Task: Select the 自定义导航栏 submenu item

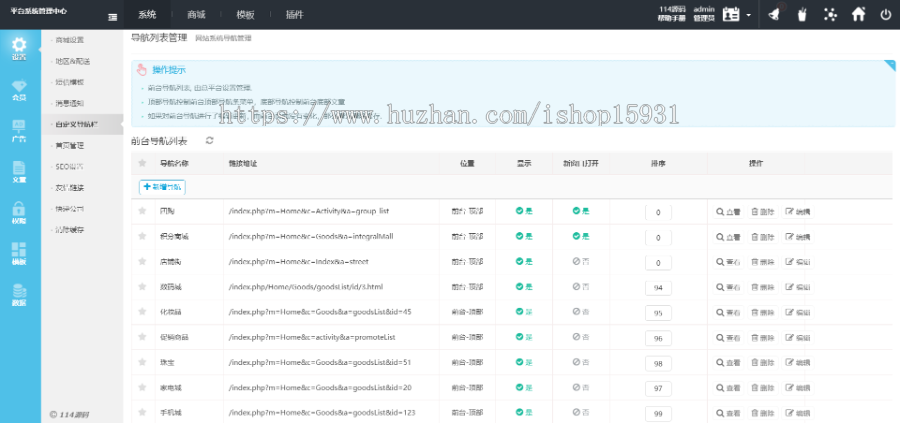Action: pos(82,124)
